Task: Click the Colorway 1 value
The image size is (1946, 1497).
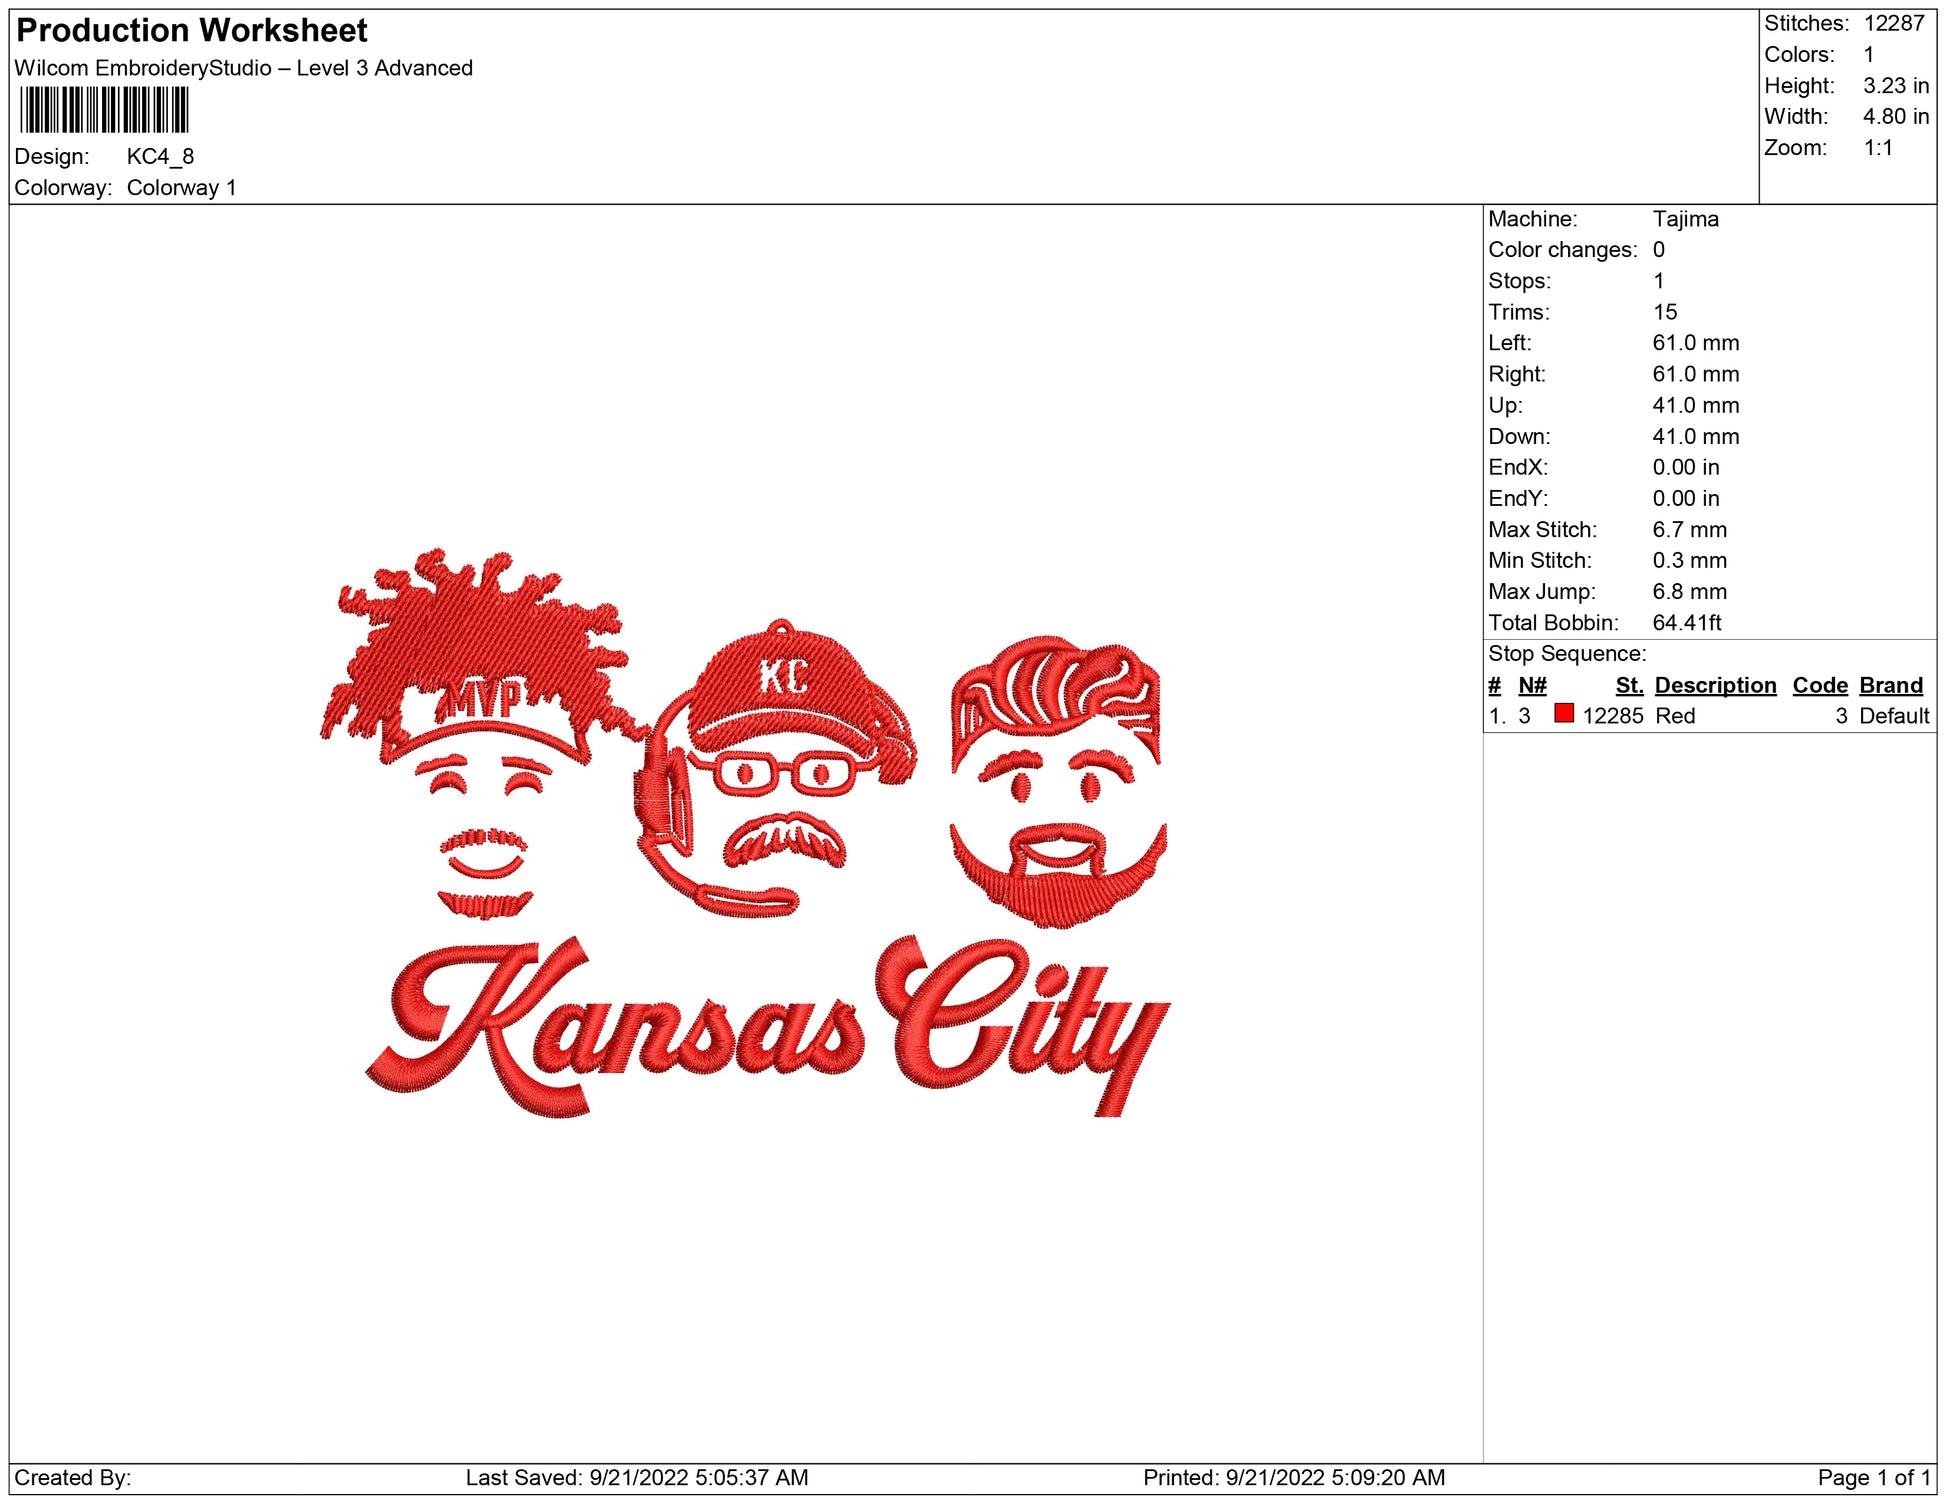Action: tap(181, 188)
